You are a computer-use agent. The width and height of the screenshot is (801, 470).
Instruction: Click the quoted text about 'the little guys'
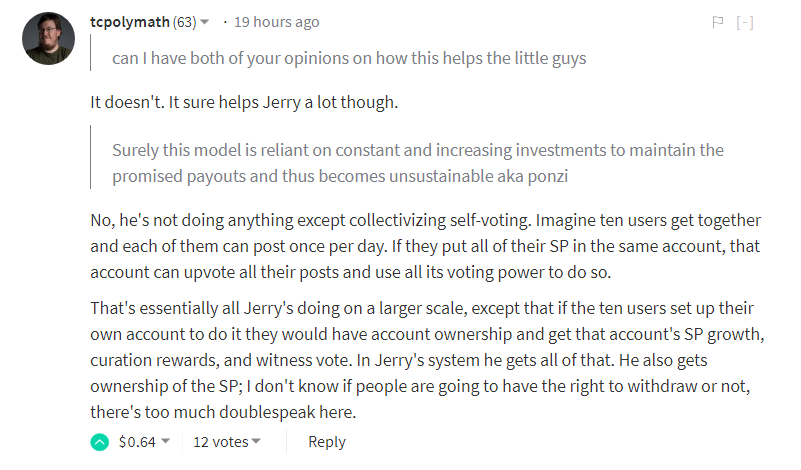(349, 58)
